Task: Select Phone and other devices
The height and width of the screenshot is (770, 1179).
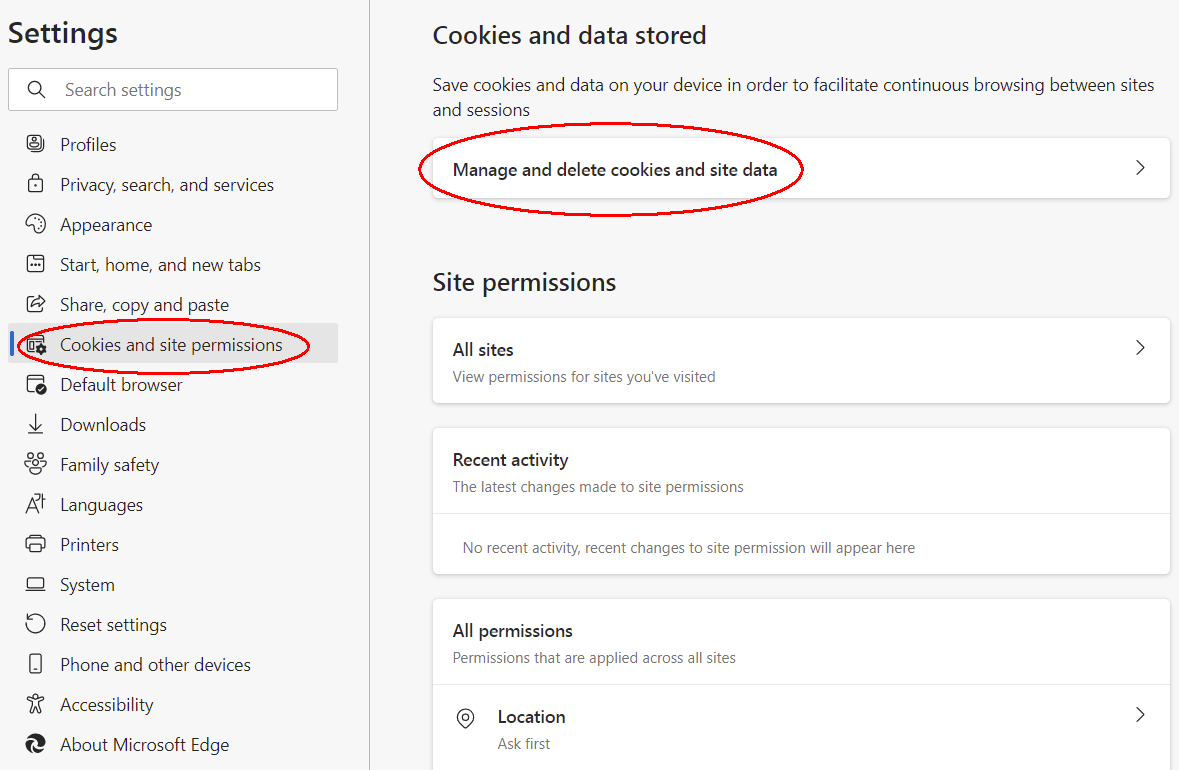Action: coord(155,665)
